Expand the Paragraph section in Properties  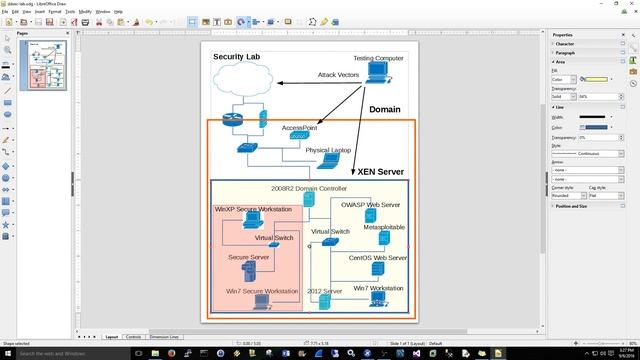565,53
